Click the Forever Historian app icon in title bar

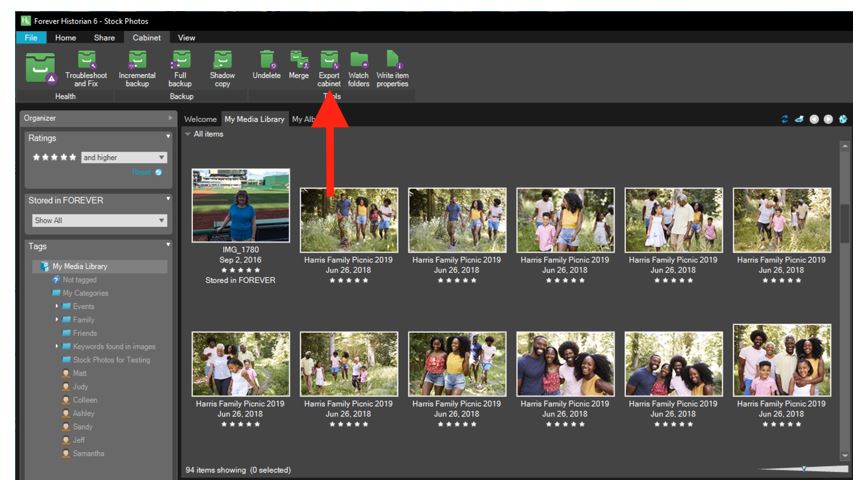(x=25, y=21)
